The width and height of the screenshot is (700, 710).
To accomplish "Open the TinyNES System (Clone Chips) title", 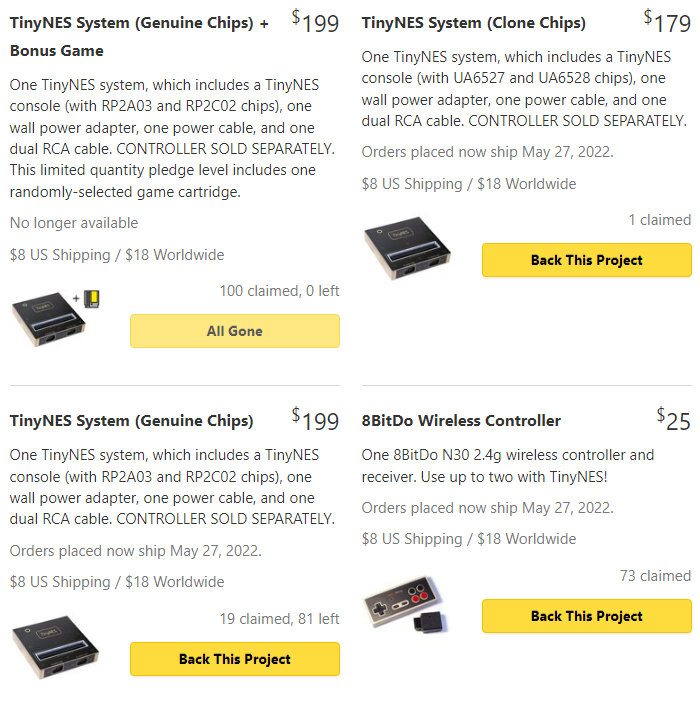I will coord(473,22).
